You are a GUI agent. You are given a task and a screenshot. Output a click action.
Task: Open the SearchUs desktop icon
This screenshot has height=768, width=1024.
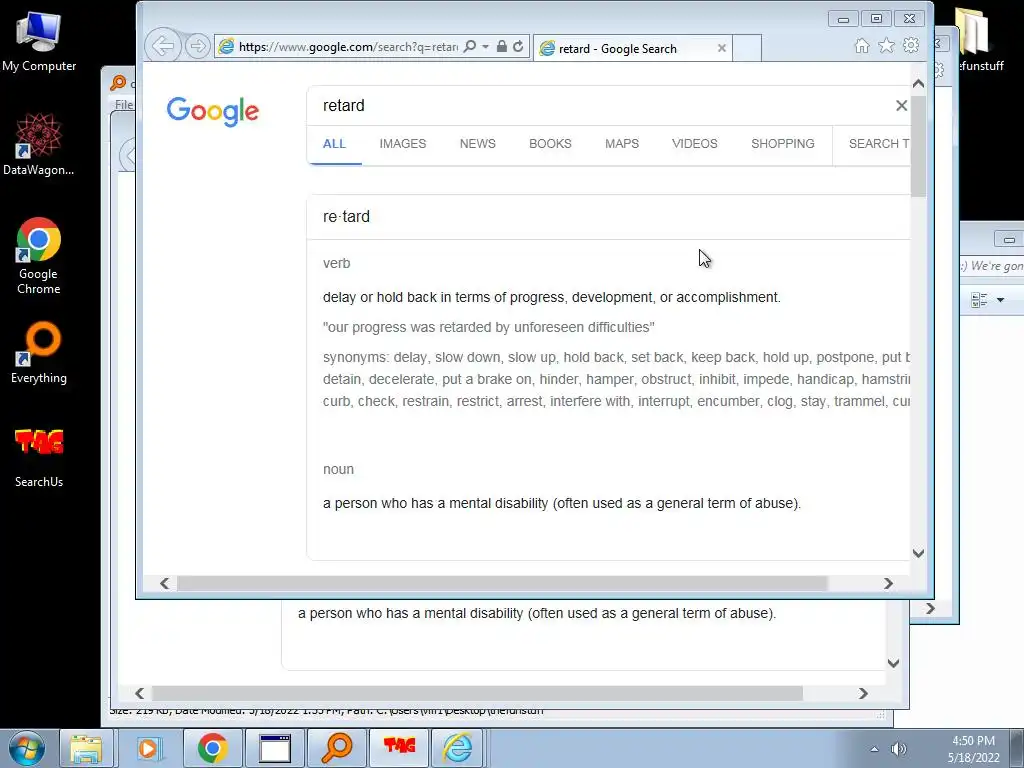click(x=39, y=458)
